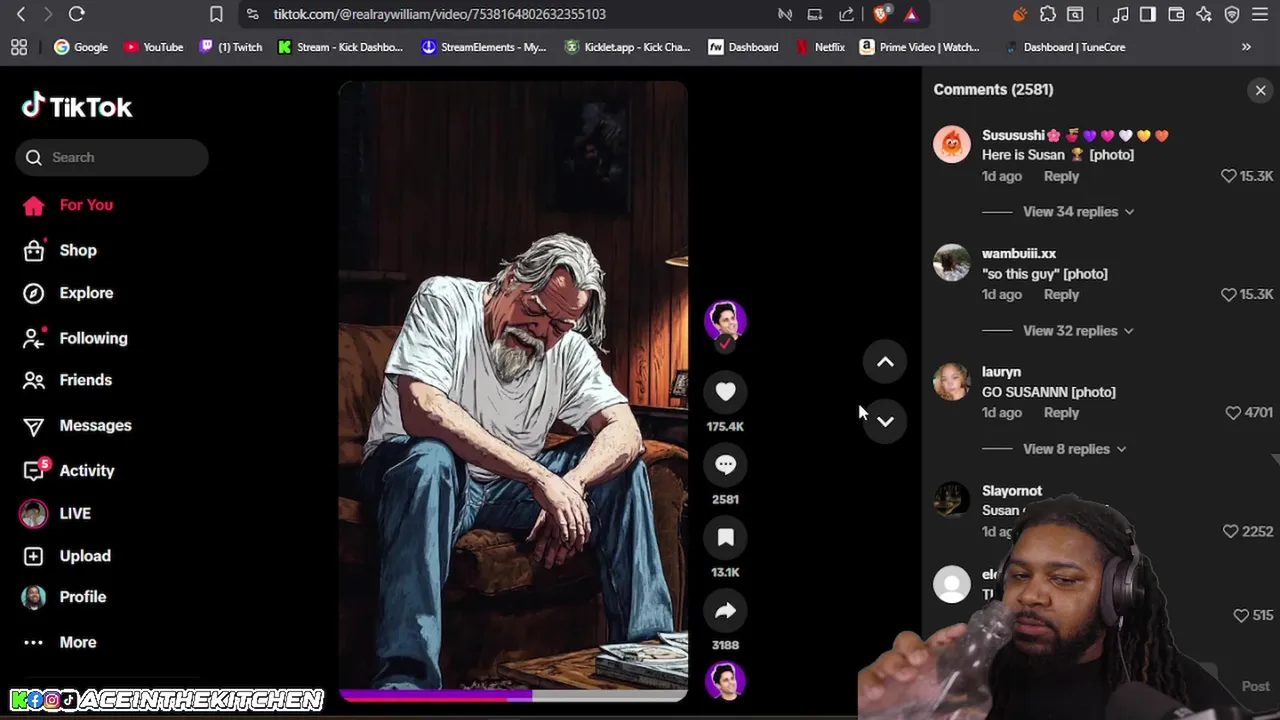Open the Google bookmark
This screenshot has width=1280, height=720.
point(81,47)
